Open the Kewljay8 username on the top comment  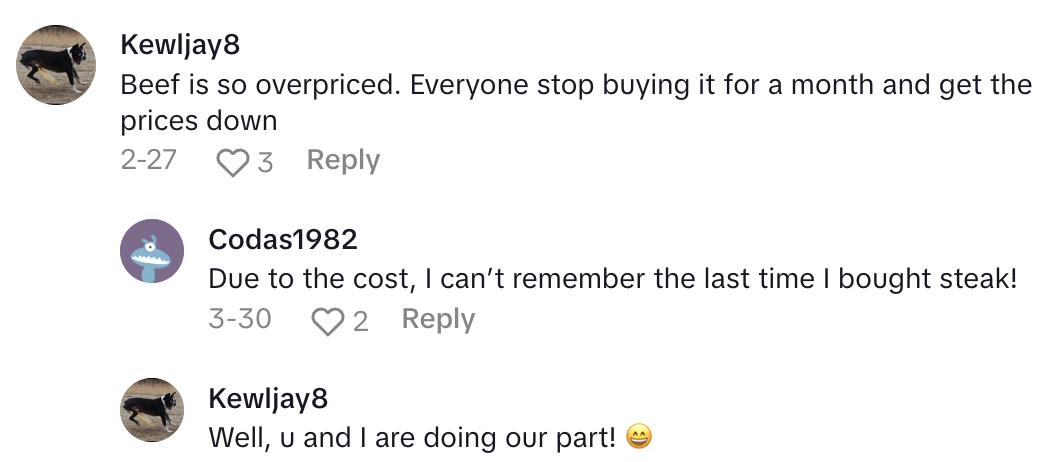coord(180,45)
